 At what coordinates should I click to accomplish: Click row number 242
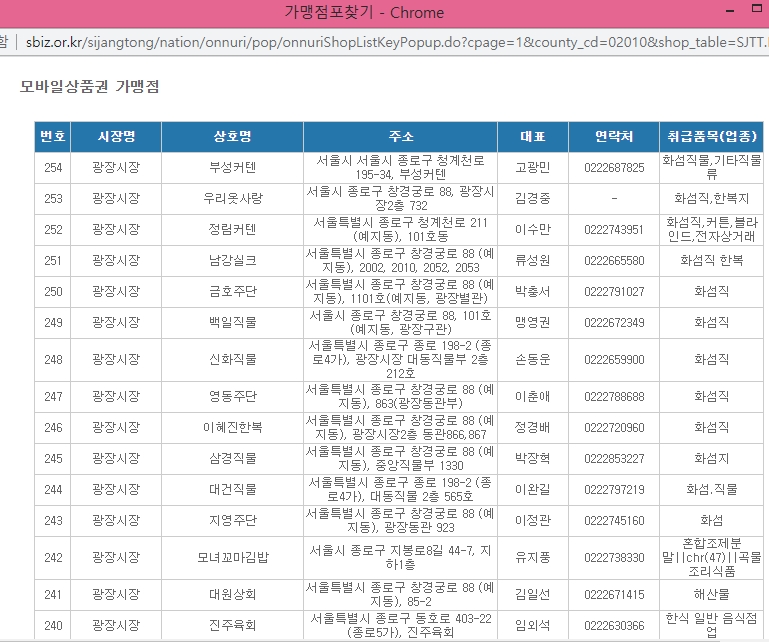click(53, 558)
